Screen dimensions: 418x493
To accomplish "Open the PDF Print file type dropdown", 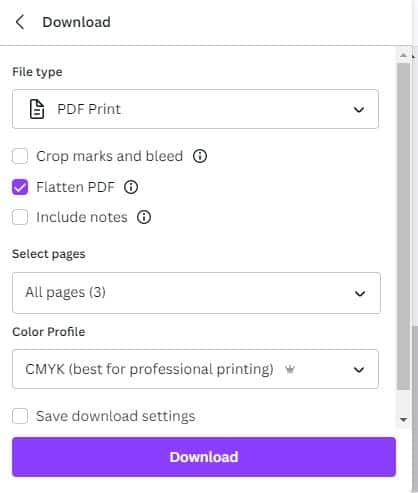I will click(195, 109).
